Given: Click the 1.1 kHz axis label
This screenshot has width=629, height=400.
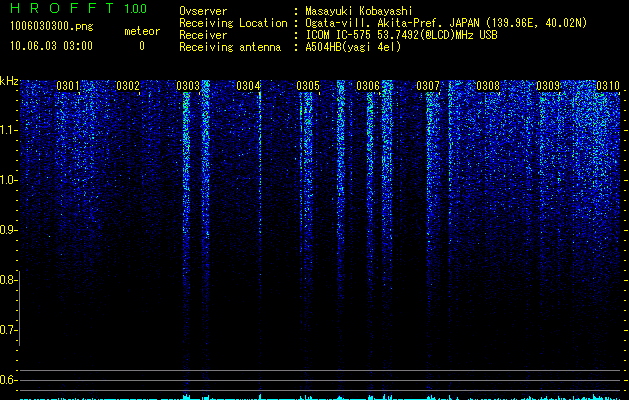Looking at the screenshot, I should [7, 130].
